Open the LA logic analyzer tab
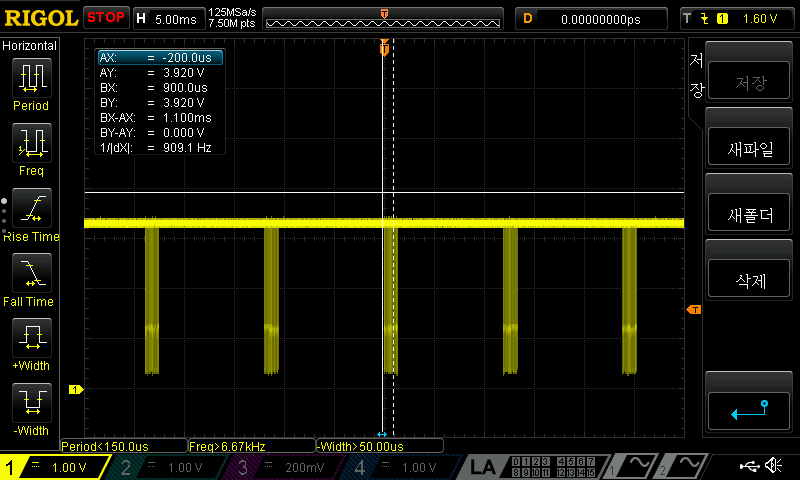This screenshot has height=480, width=800. (483, 467)
